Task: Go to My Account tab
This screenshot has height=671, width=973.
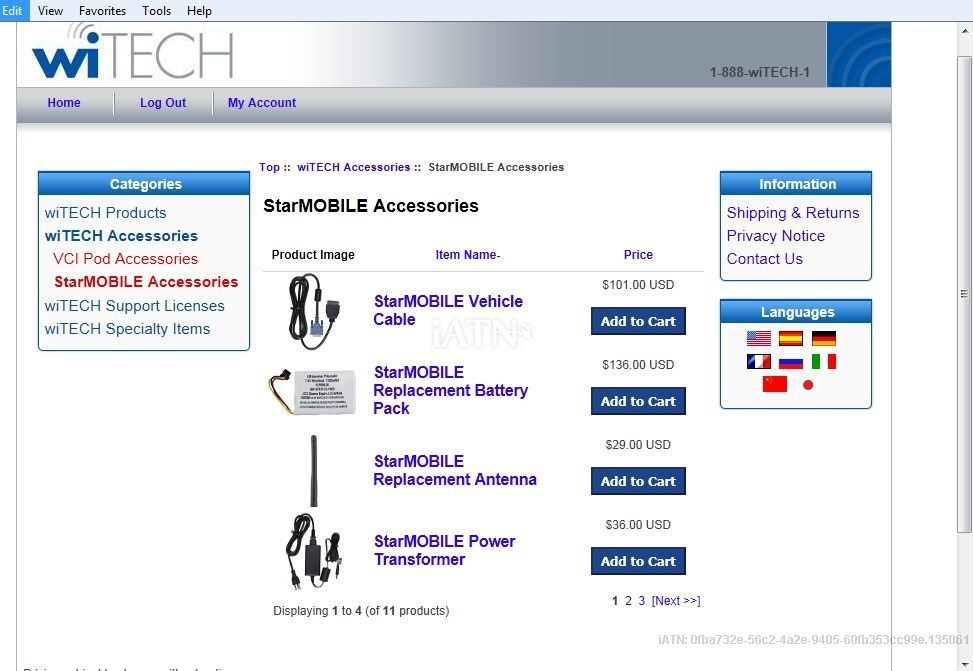Action: pyautogui.click(x=262, y=103)
